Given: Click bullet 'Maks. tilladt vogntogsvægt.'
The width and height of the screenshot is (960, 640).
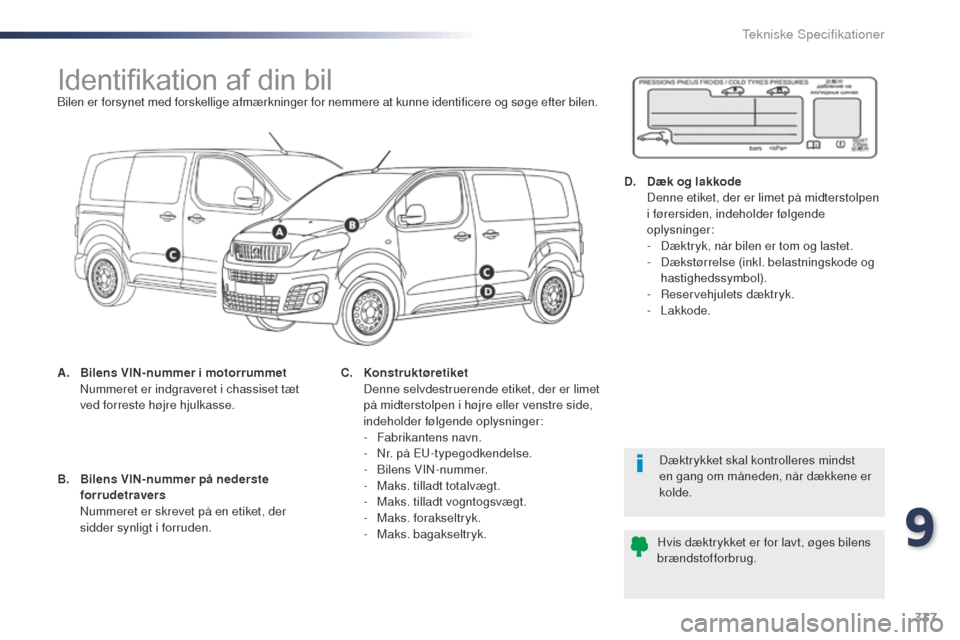Looking at the screenshot, I should [x=452, y=502].
